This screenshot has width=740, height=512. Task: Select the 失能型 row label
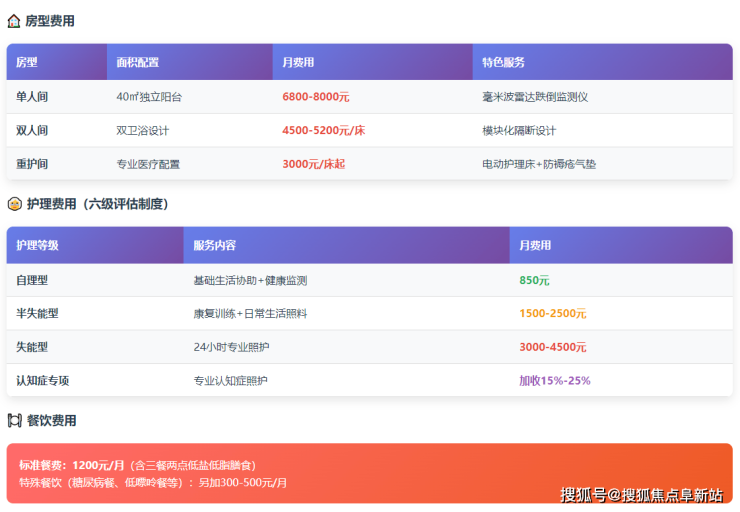[x=32, y=347]
